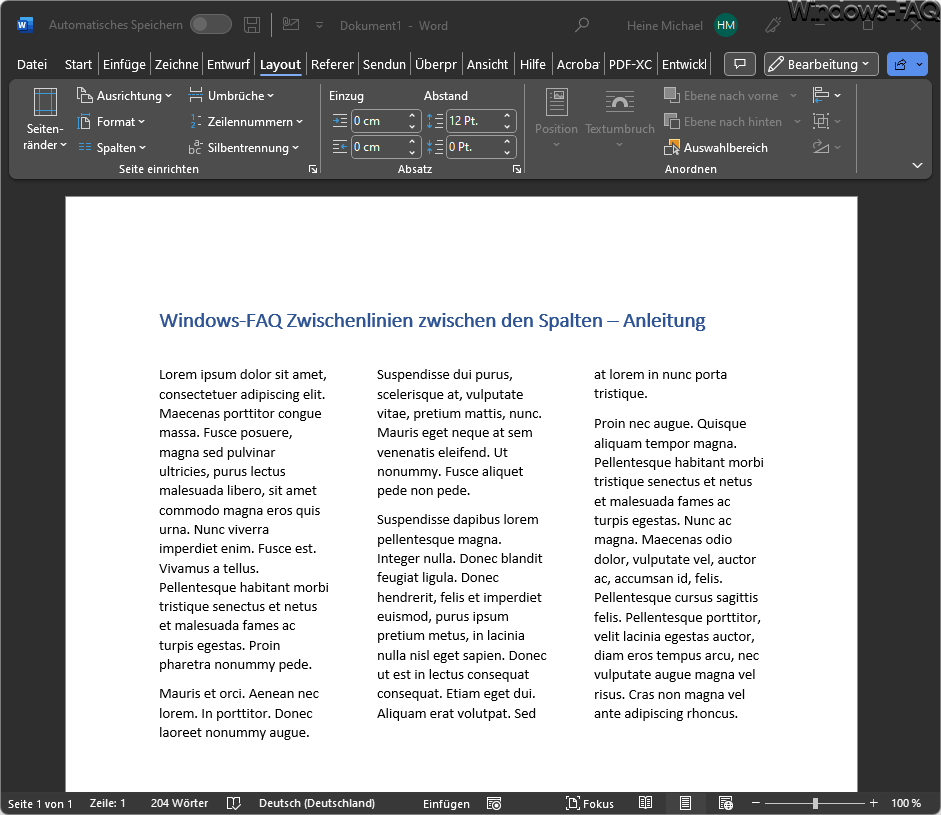Click the Save disk icon
The width and height of the screenshot is (941, 815).
click(x=251, y=25)
